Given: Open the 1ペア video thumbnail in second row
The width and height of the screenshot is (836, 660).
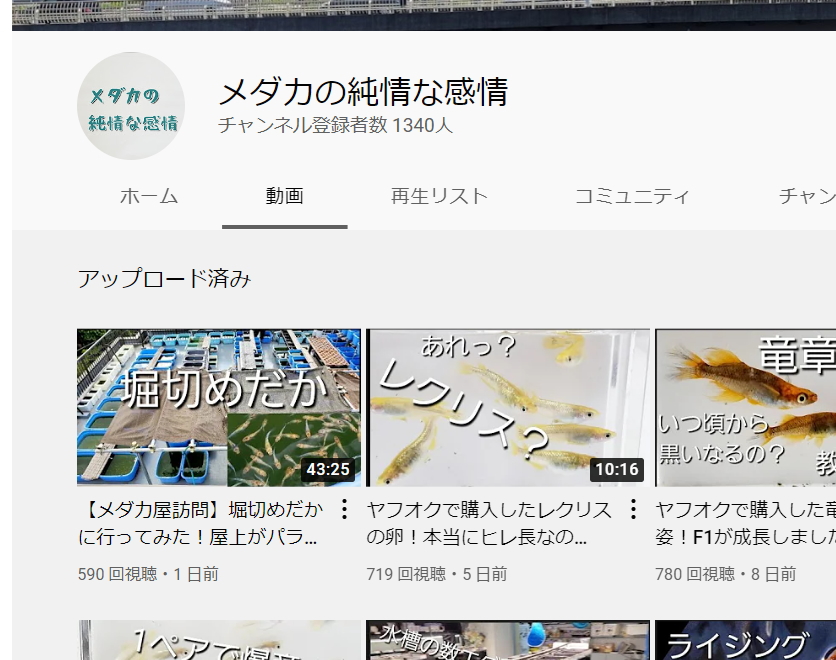Looking at the screenshot, I should tap(219, 640).
